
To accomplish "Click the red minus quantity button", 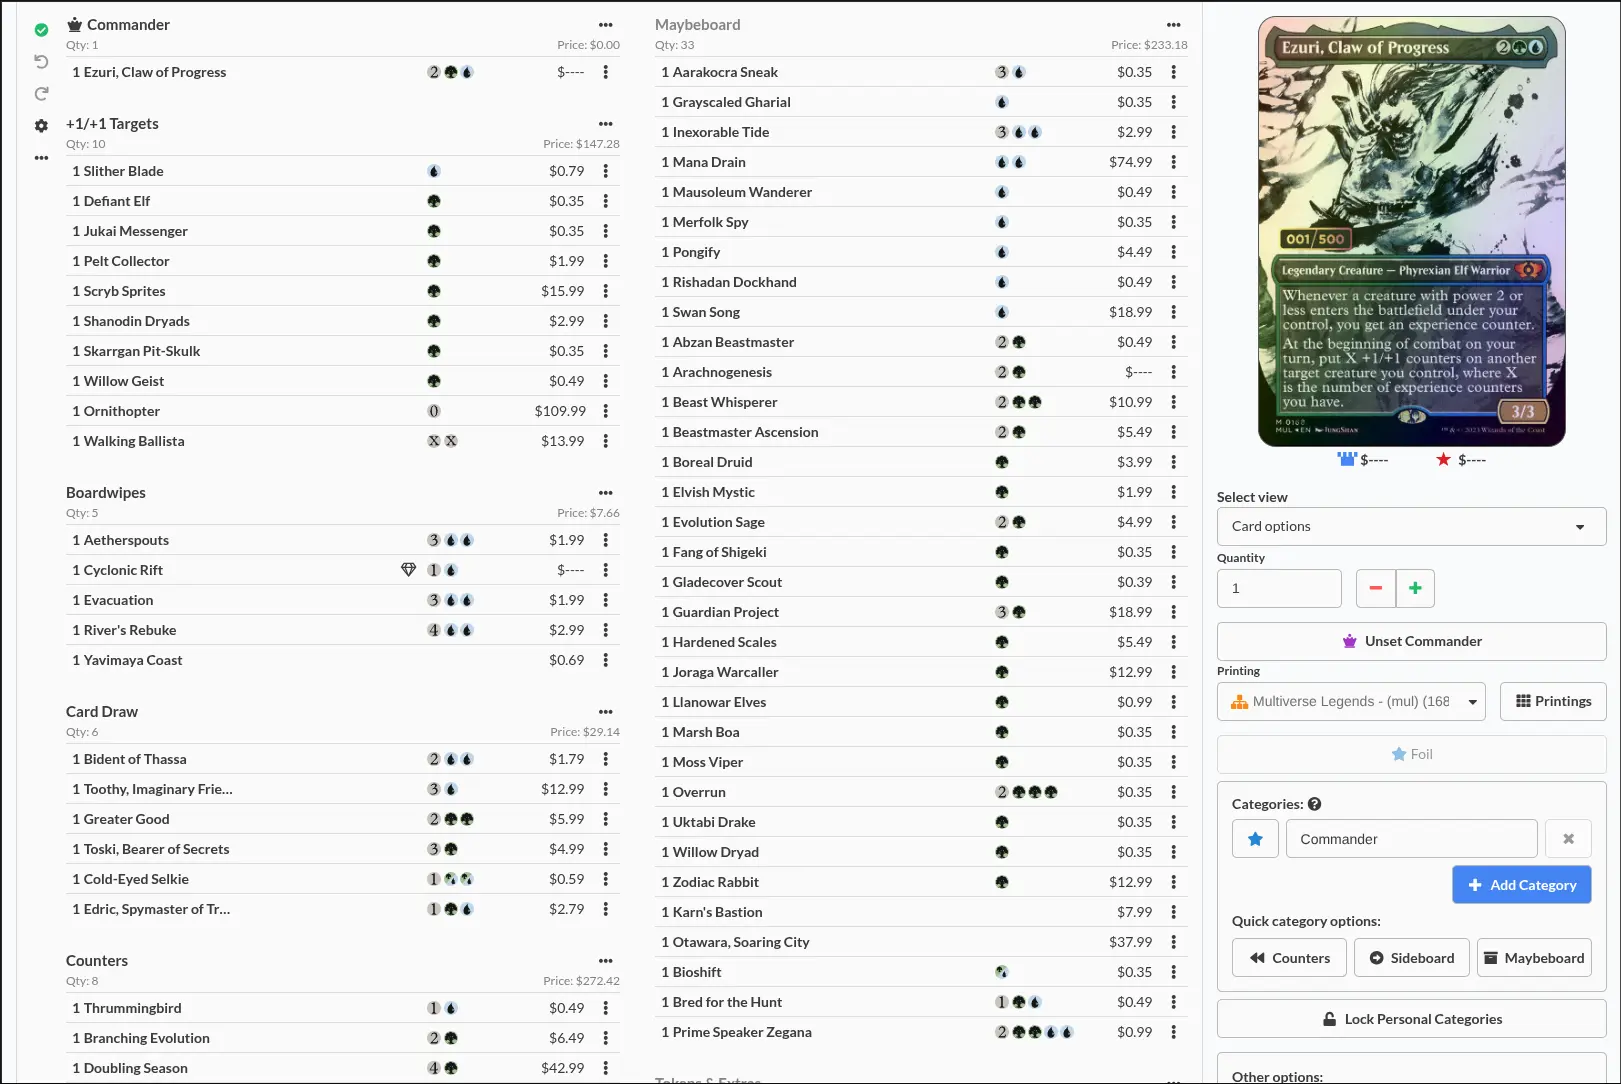I will click(1375, 588).
